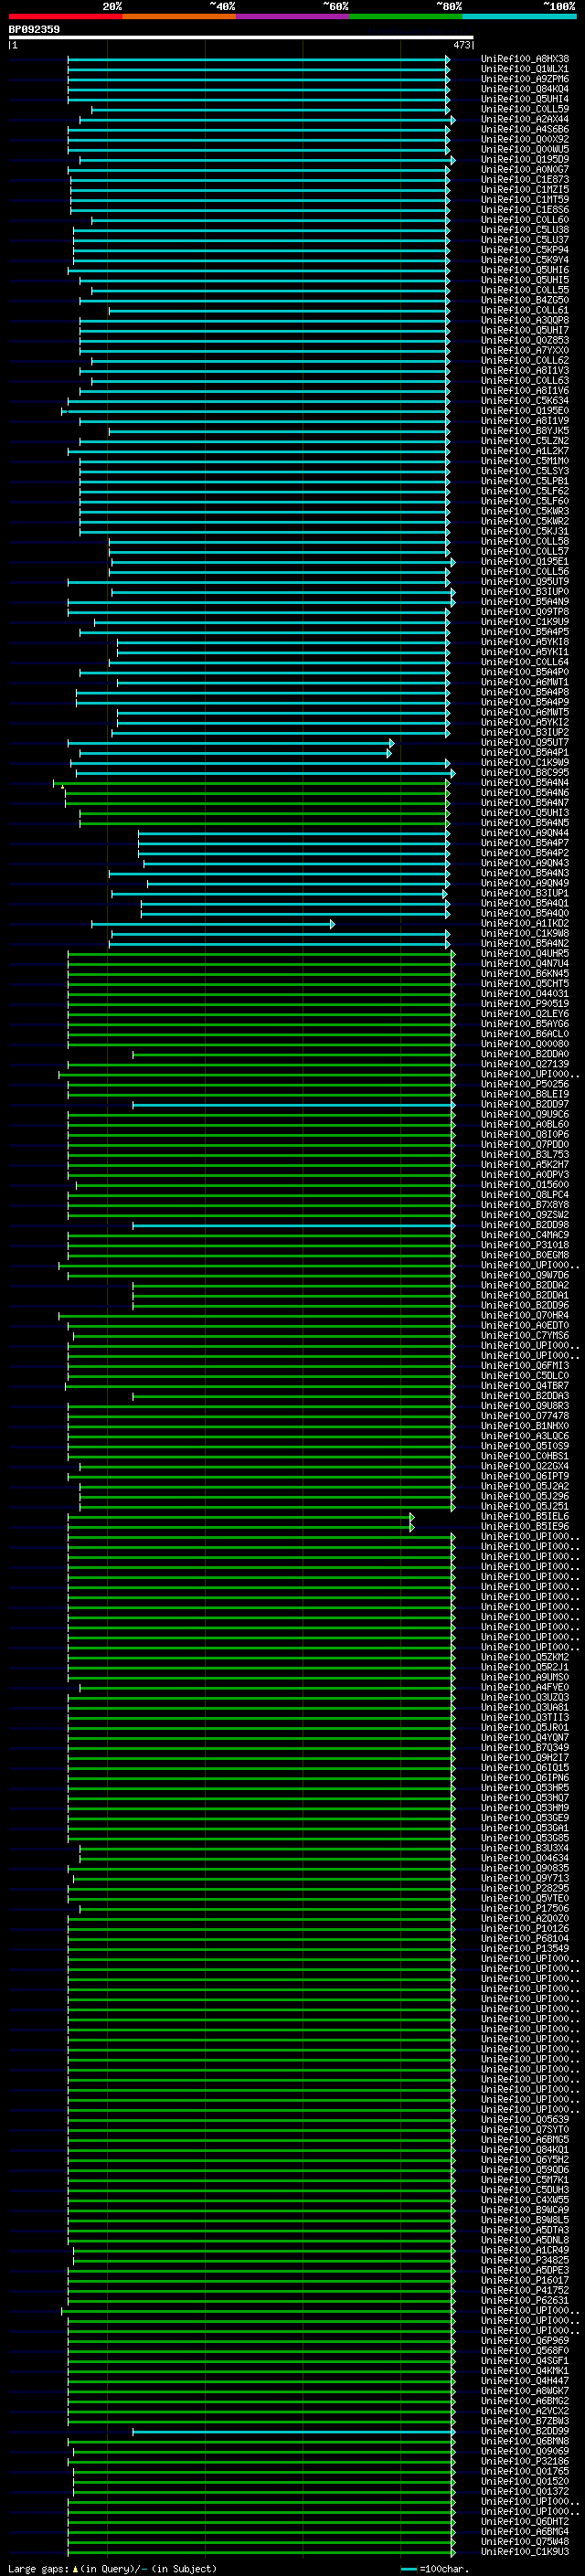Screen dimensions: 585x2576
Task: Select hit label UniRef100_B5A4N4
Action: 525,783
